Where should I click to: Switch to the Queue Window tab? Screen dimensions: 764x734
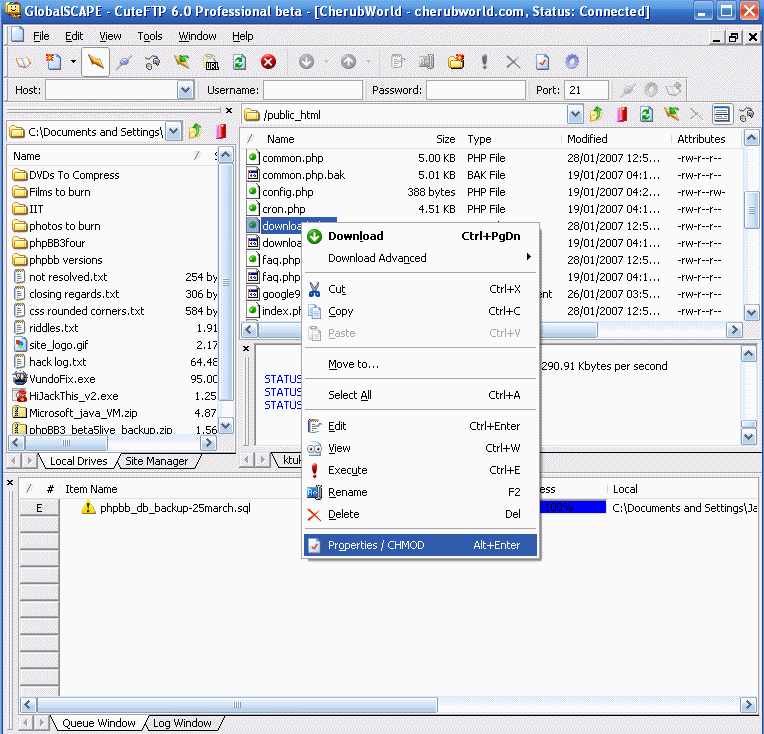tap(99, 723)
